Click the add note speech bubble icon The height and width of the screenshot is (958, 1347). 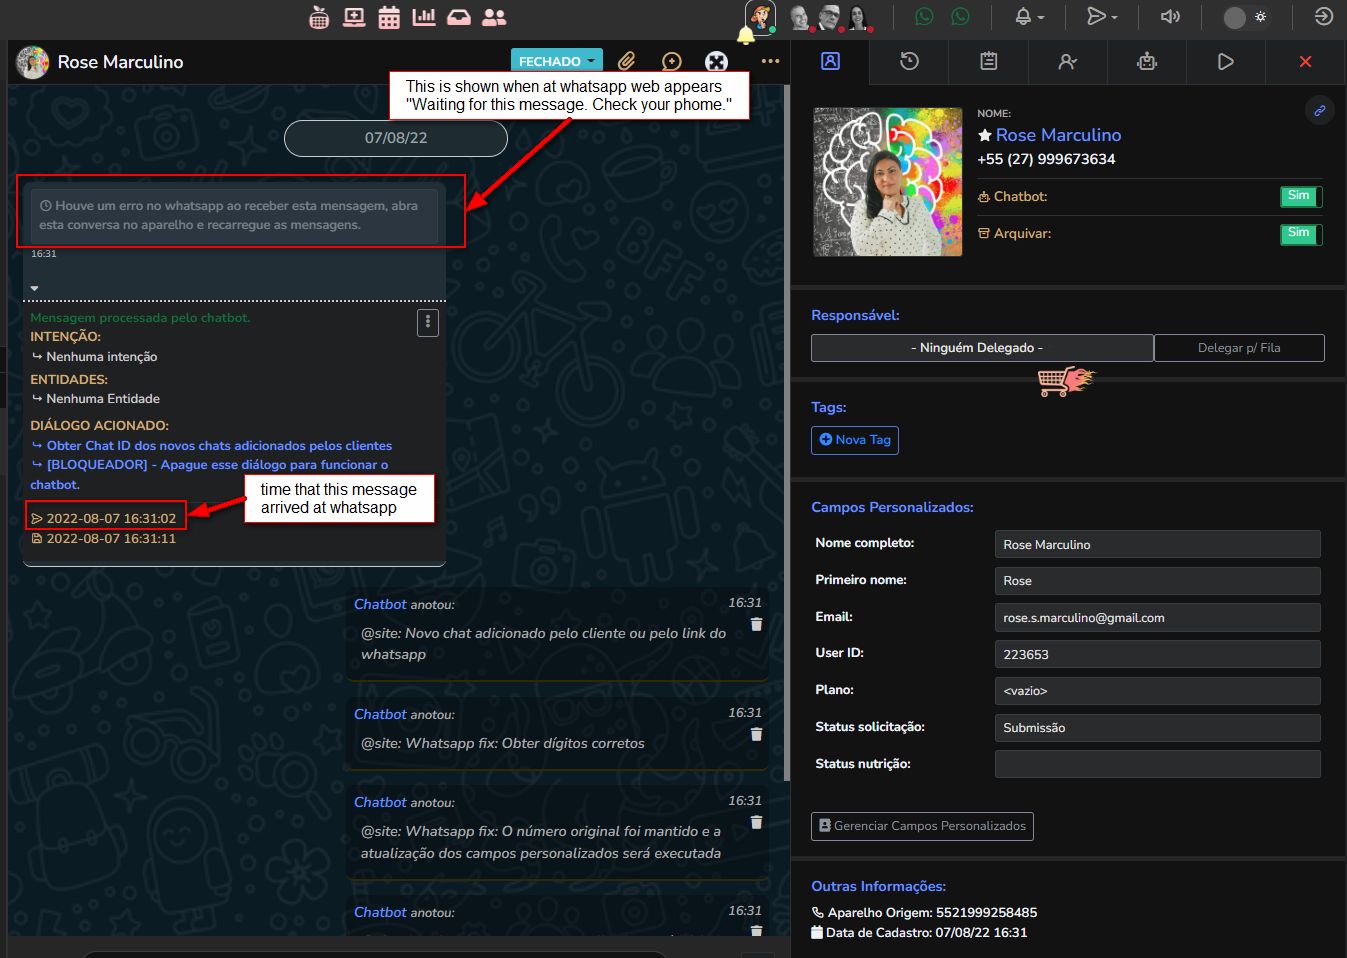[x=672, y=61]
